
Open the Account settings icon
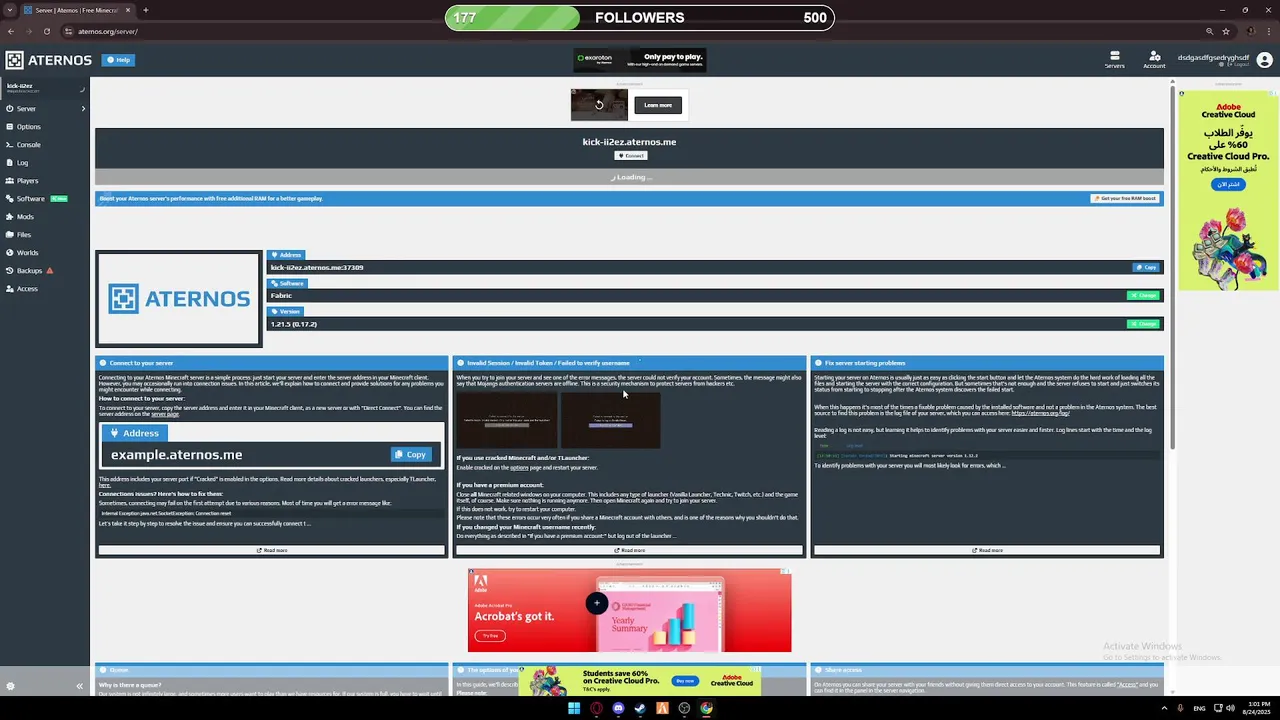pyautogui.click(x=1154, y=60)
